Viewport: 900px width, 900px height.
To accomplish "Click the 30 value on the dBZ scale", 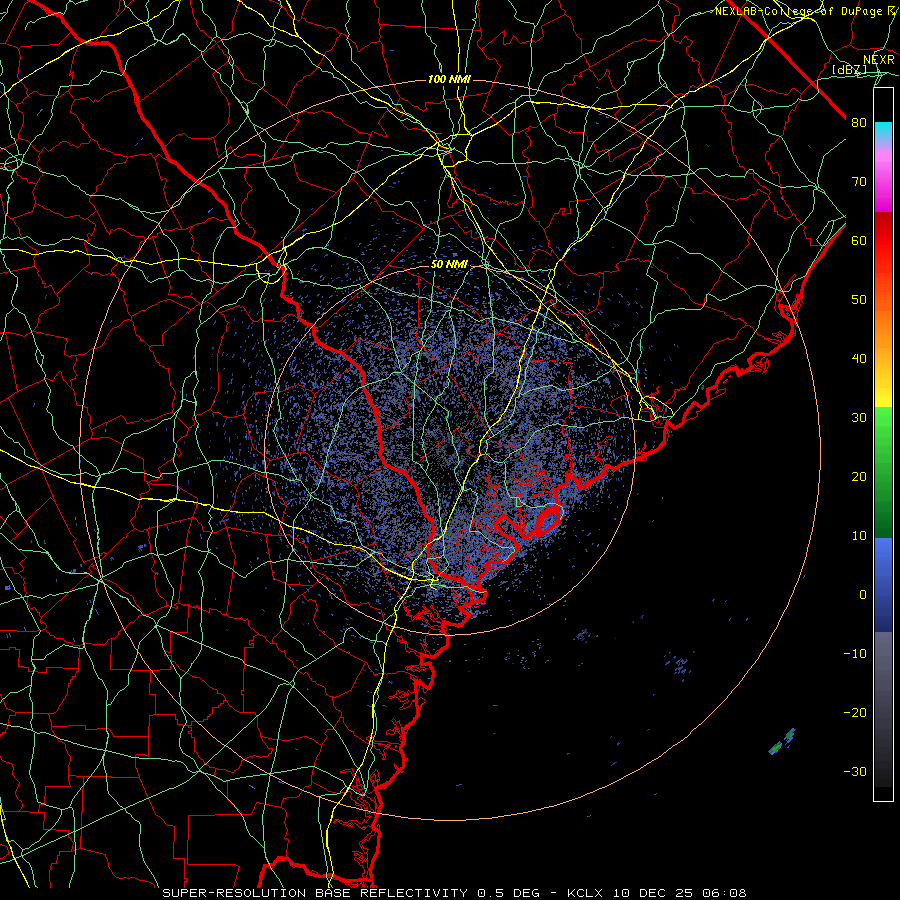I will [x=859, y=418].
